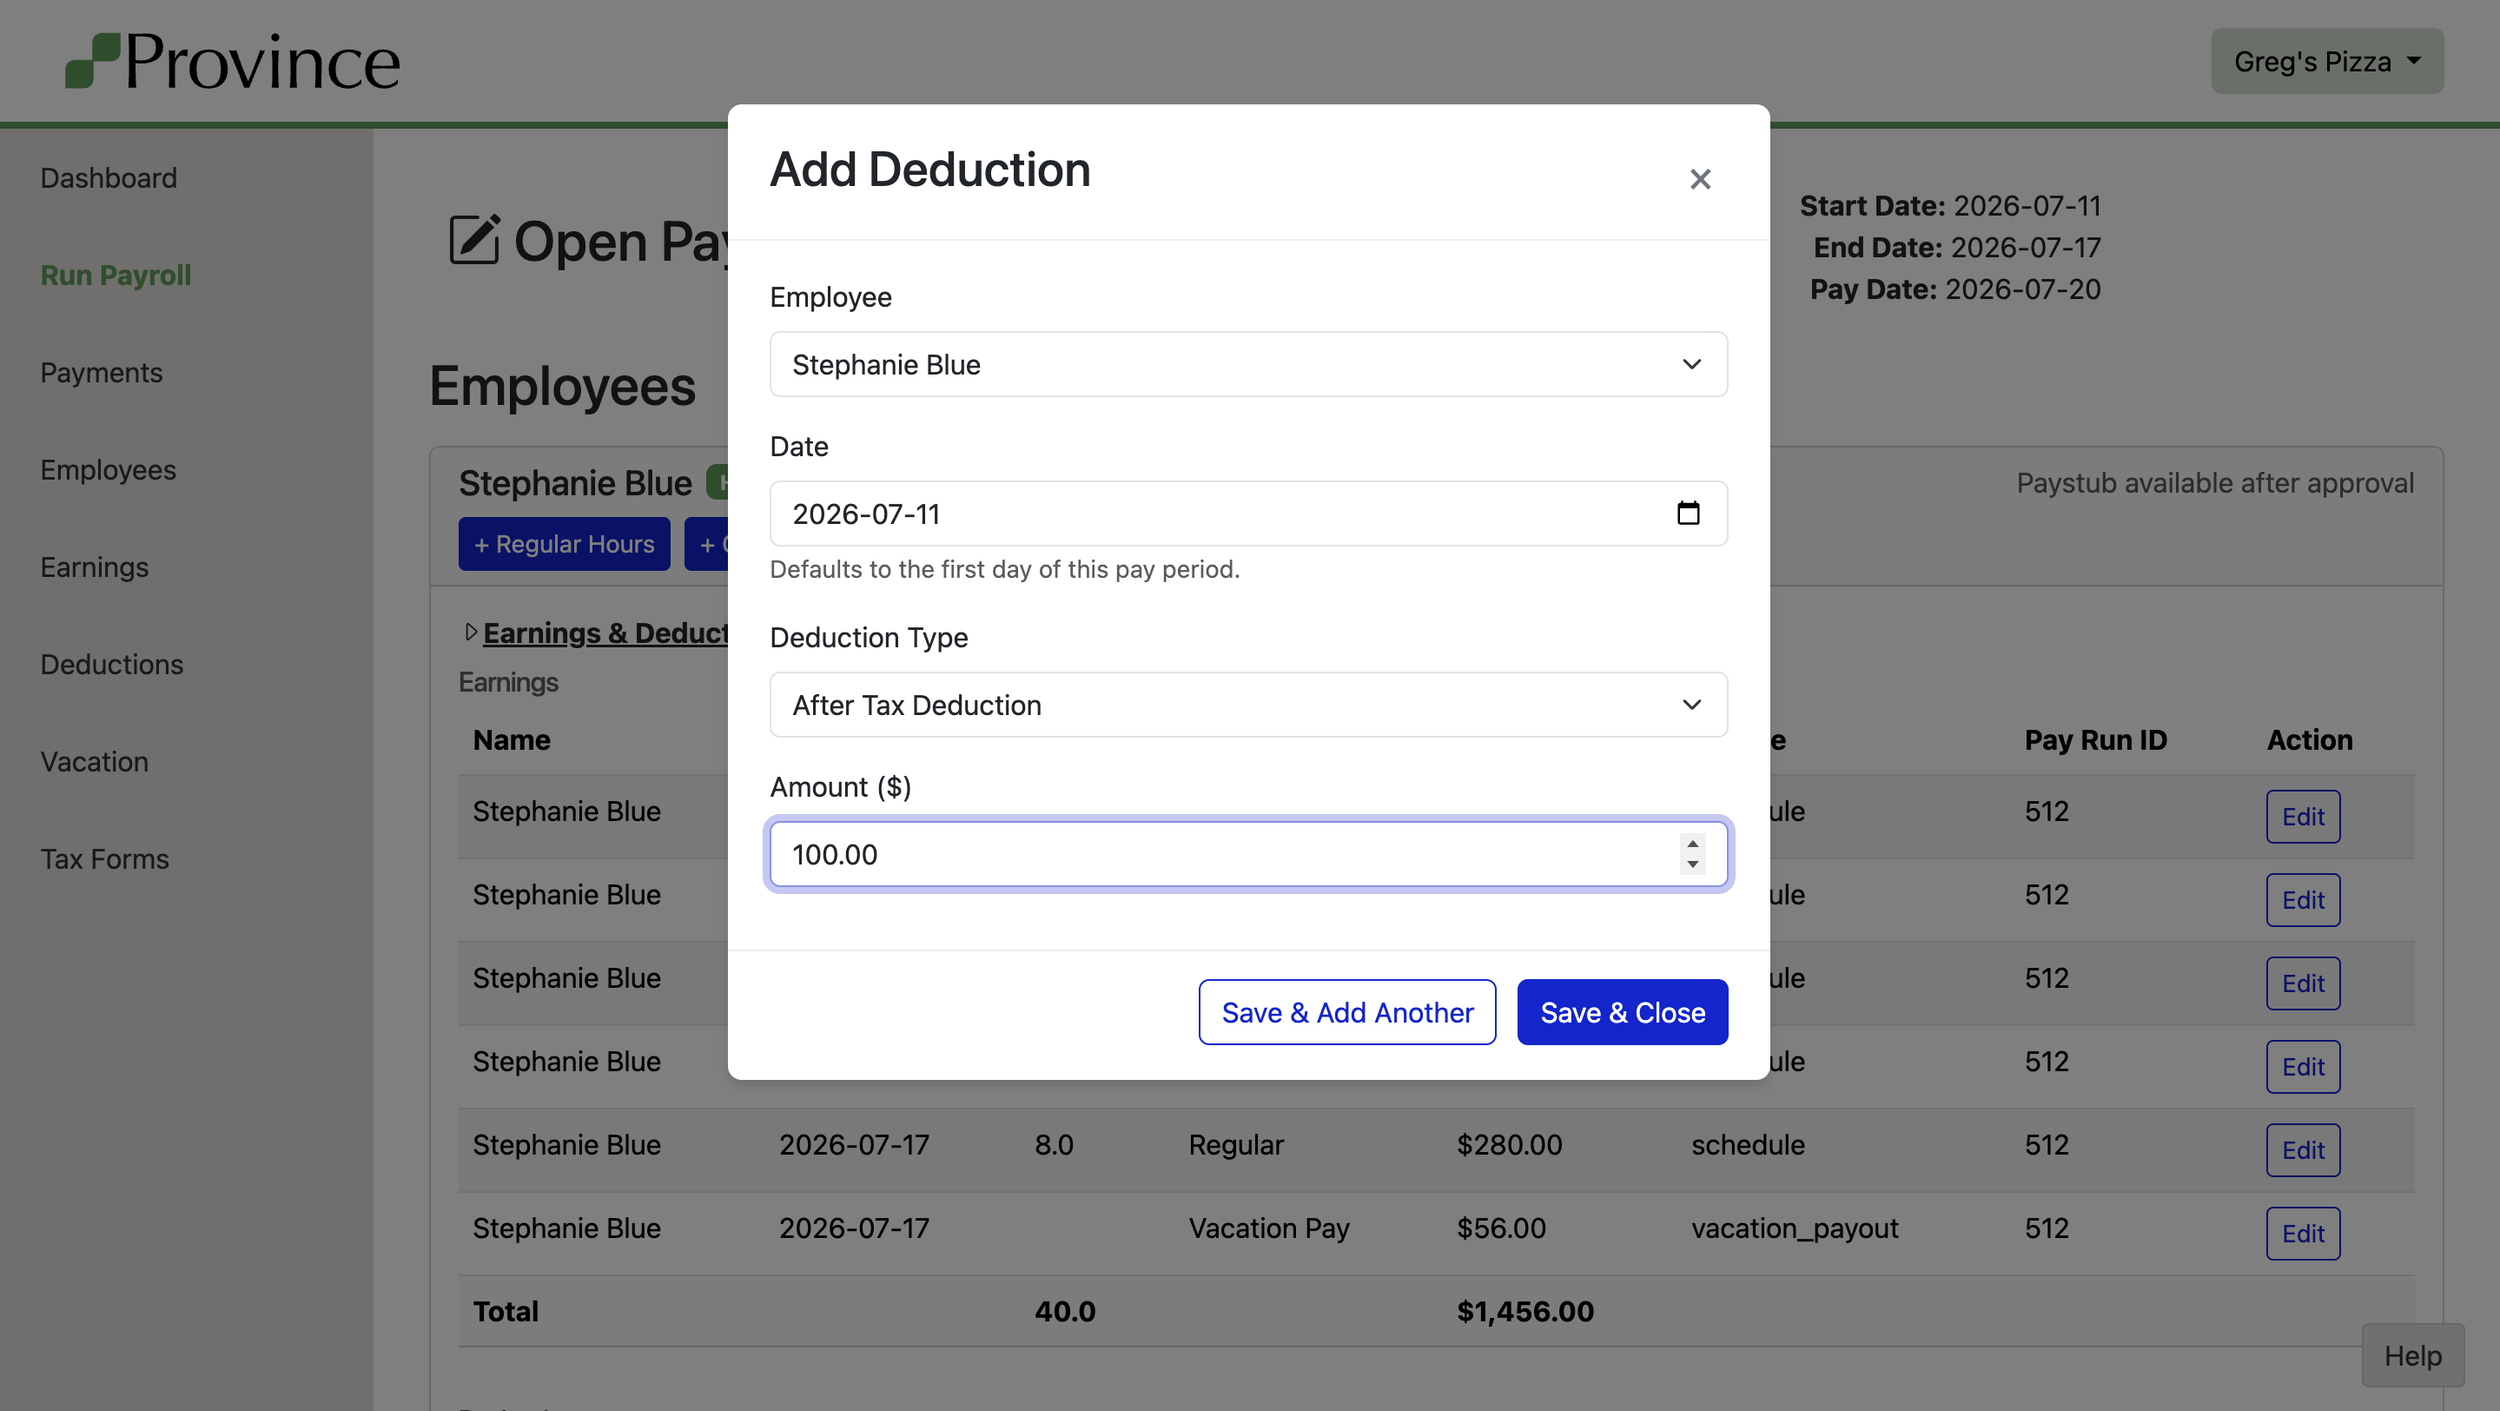
Task: Click the schedule source cell in Regular row
Action: pyautogui.click(x=1748, y=1145)
